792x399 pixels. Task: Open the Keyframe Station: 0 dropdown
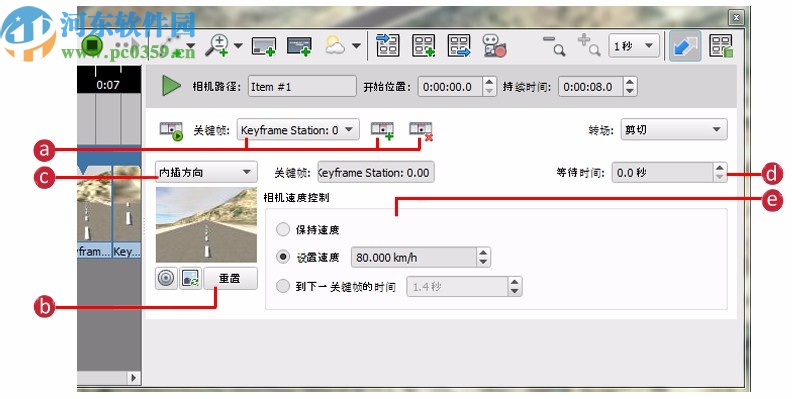(298, 130)
